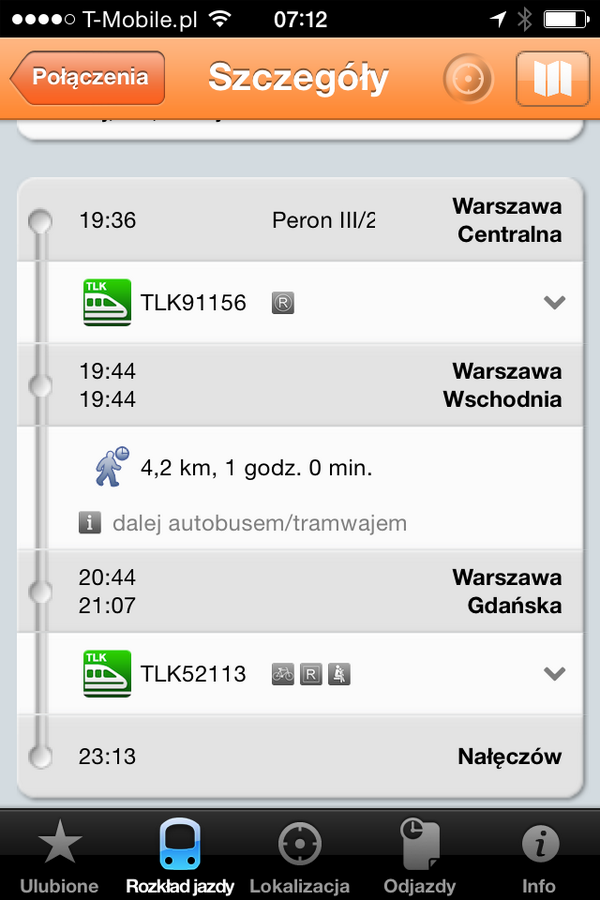Switch to the Lokalizacja tab

point(299,855)
